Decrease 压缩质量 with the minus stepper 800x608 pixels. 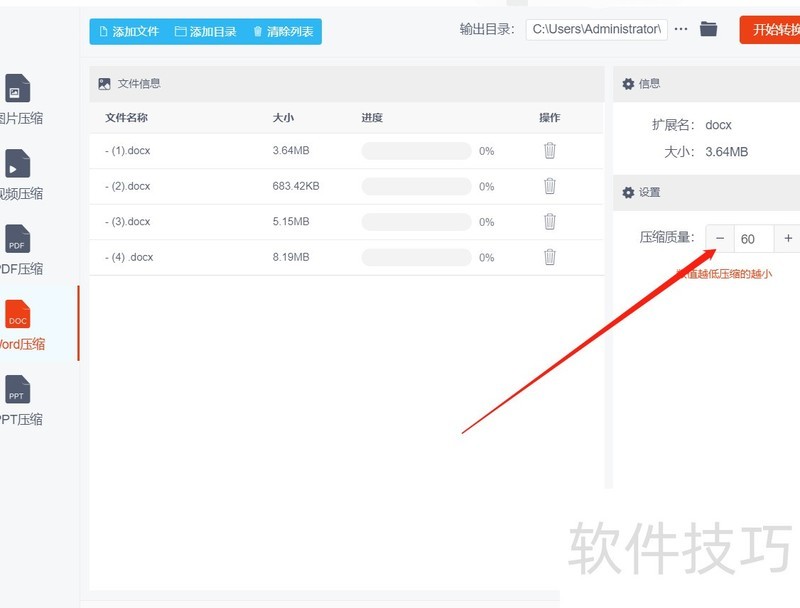(719, 238)
